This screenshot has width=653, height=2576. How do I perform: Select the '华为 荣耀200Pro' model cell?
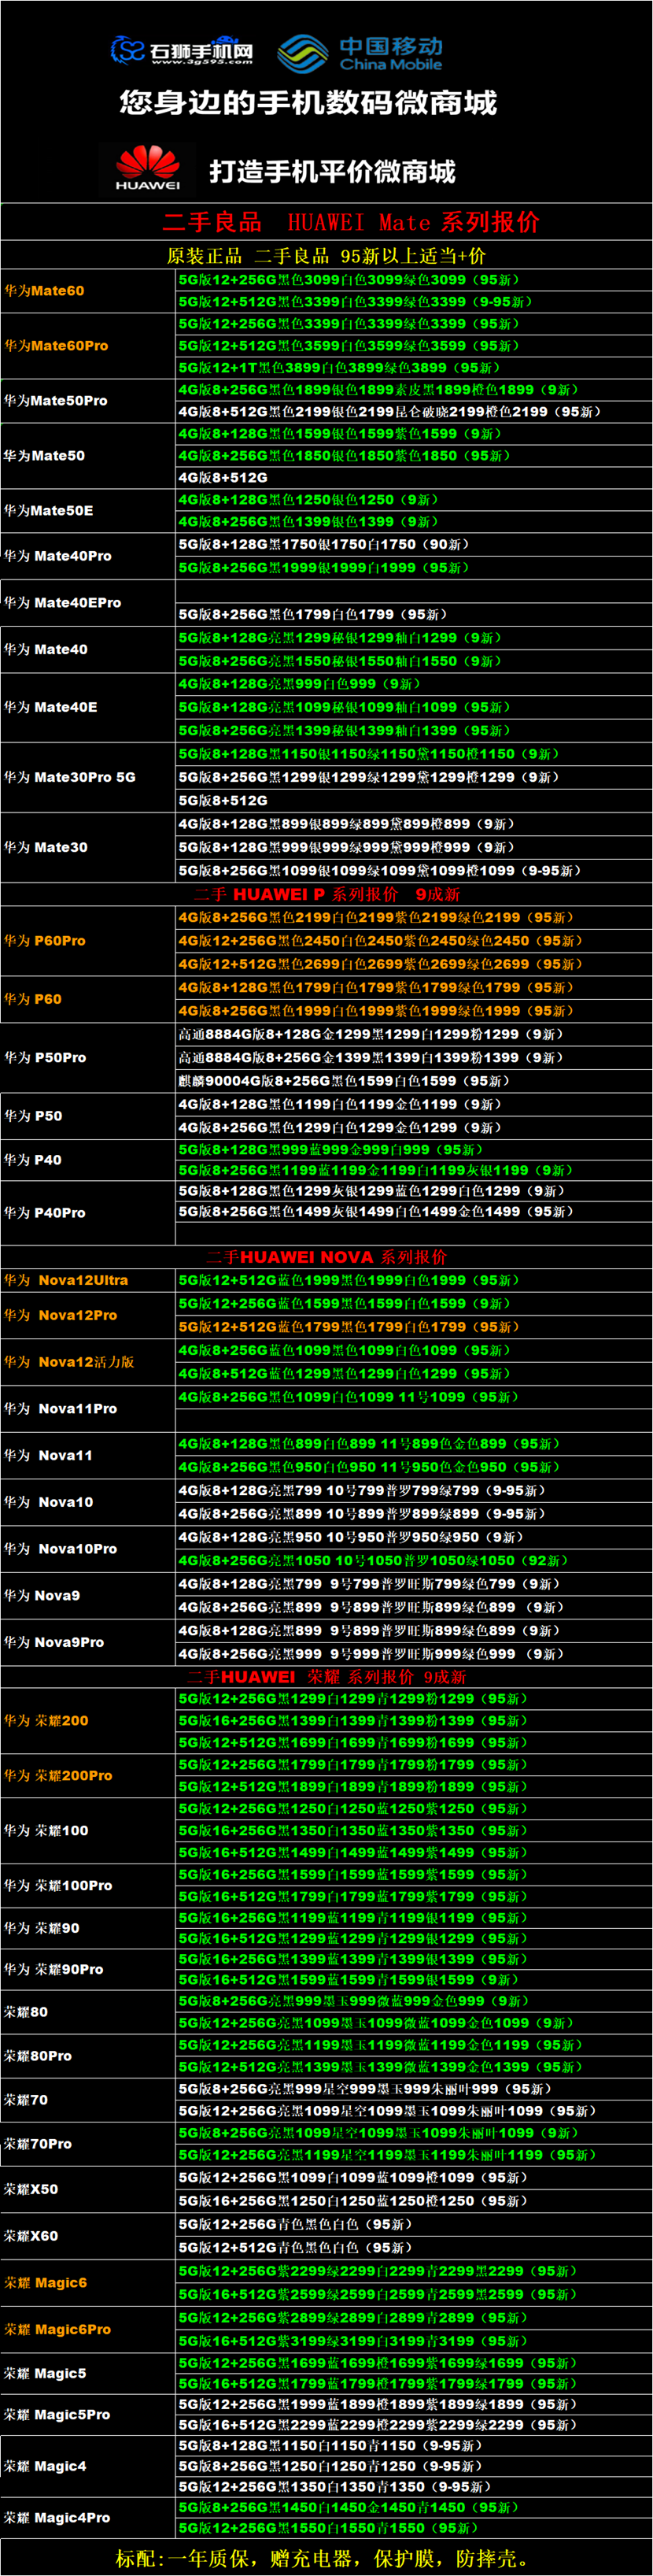[88, 1776]
